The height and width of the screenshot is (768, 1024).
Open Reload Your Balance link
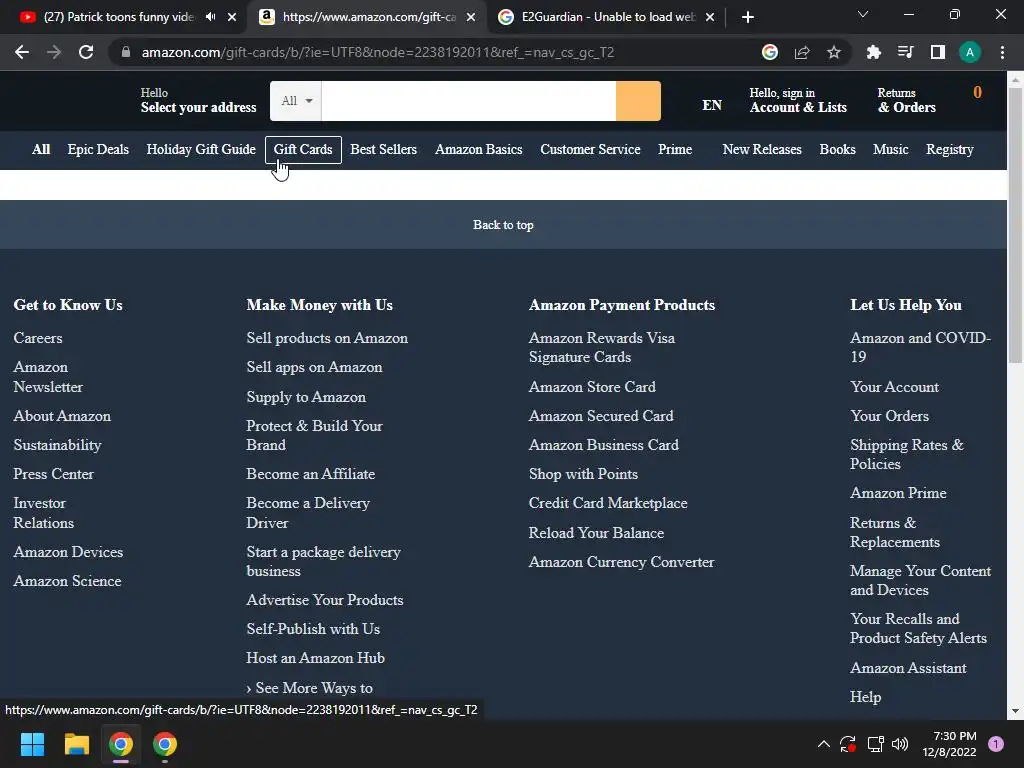point(596,533)
